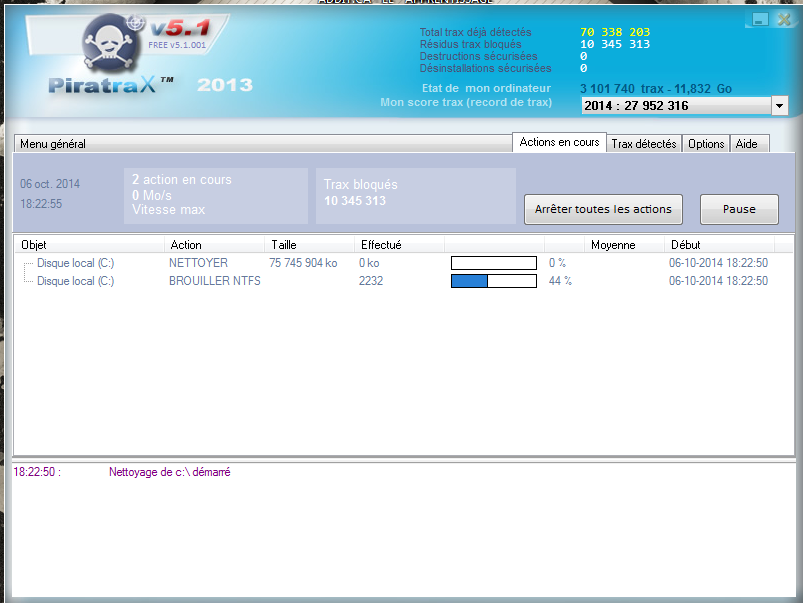The width and height of the screenshot is (803, 603).
Task: Click the FREE v5.1.001 version text
Action: coord(177,45)
